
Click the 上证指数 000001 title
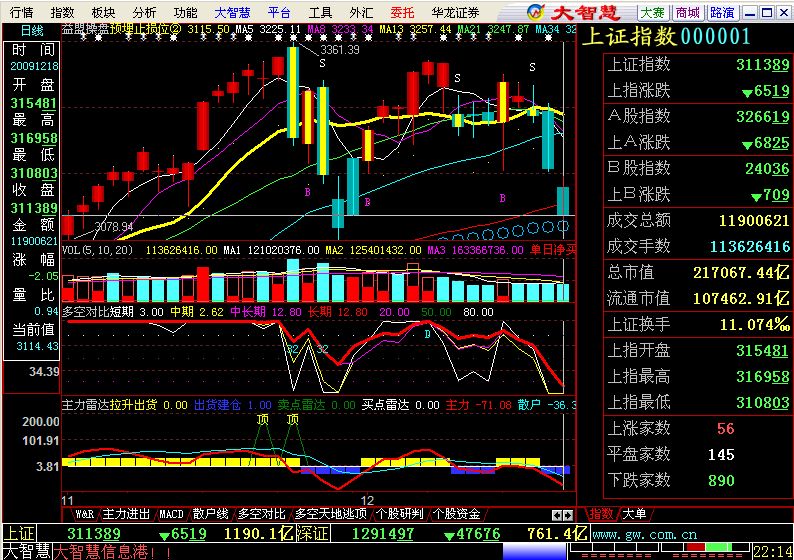(x=666, y=36)
